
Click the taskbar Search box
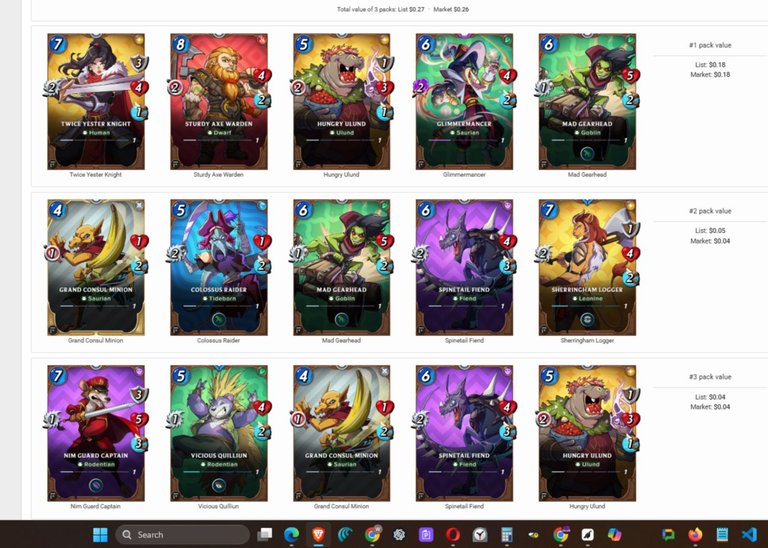(x=183, y=534)
